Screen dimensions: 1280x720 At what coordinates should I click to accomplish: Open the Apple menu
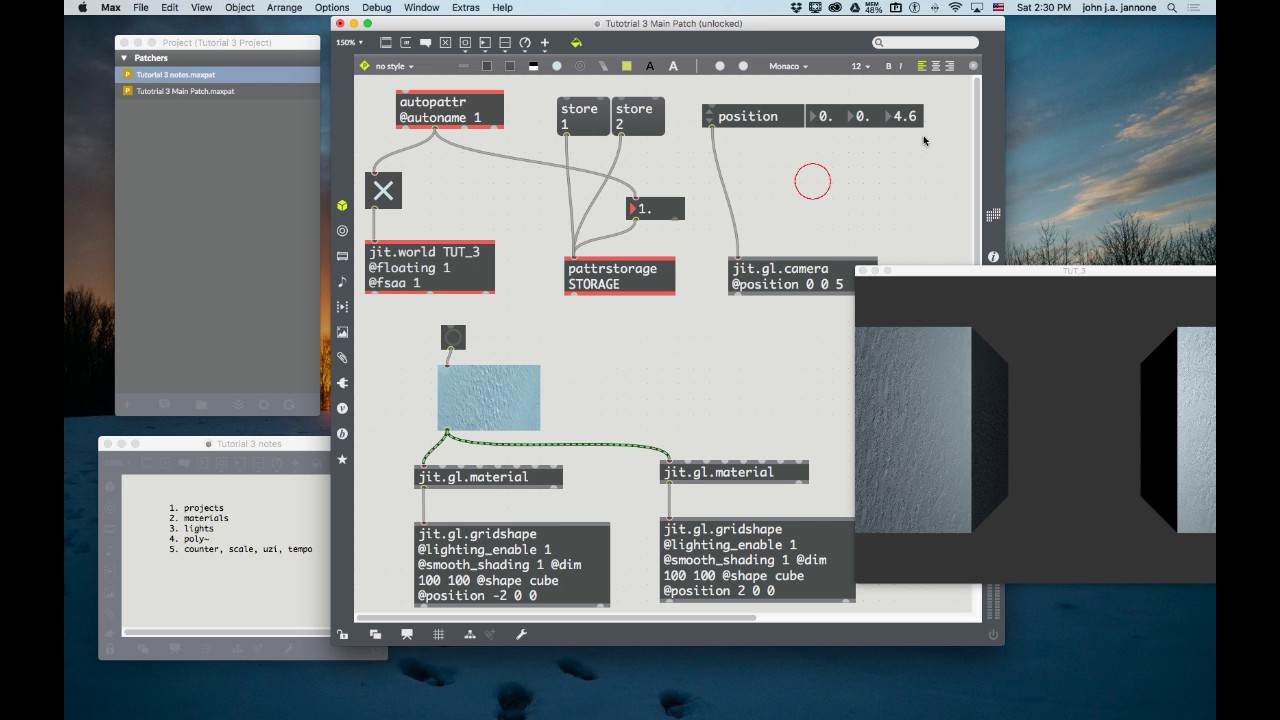(x=83, y=7)
